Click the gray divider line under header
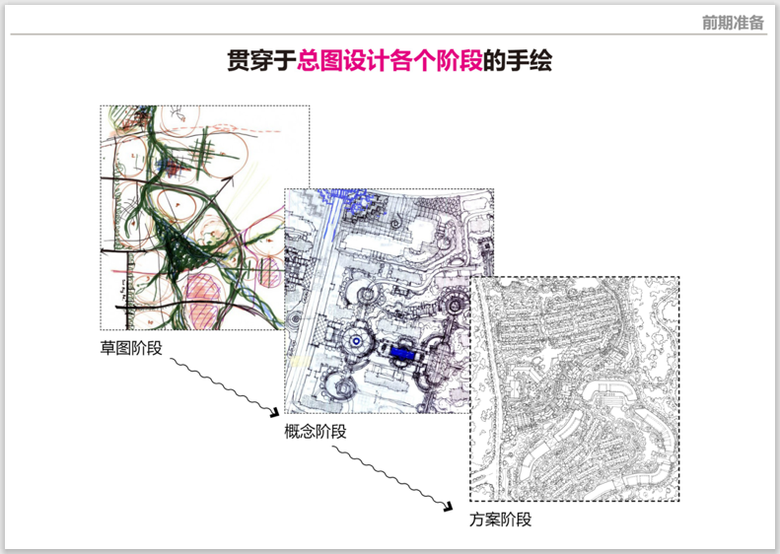The height and width of the screenshot is (554, 780). click(x=390, y=36)
